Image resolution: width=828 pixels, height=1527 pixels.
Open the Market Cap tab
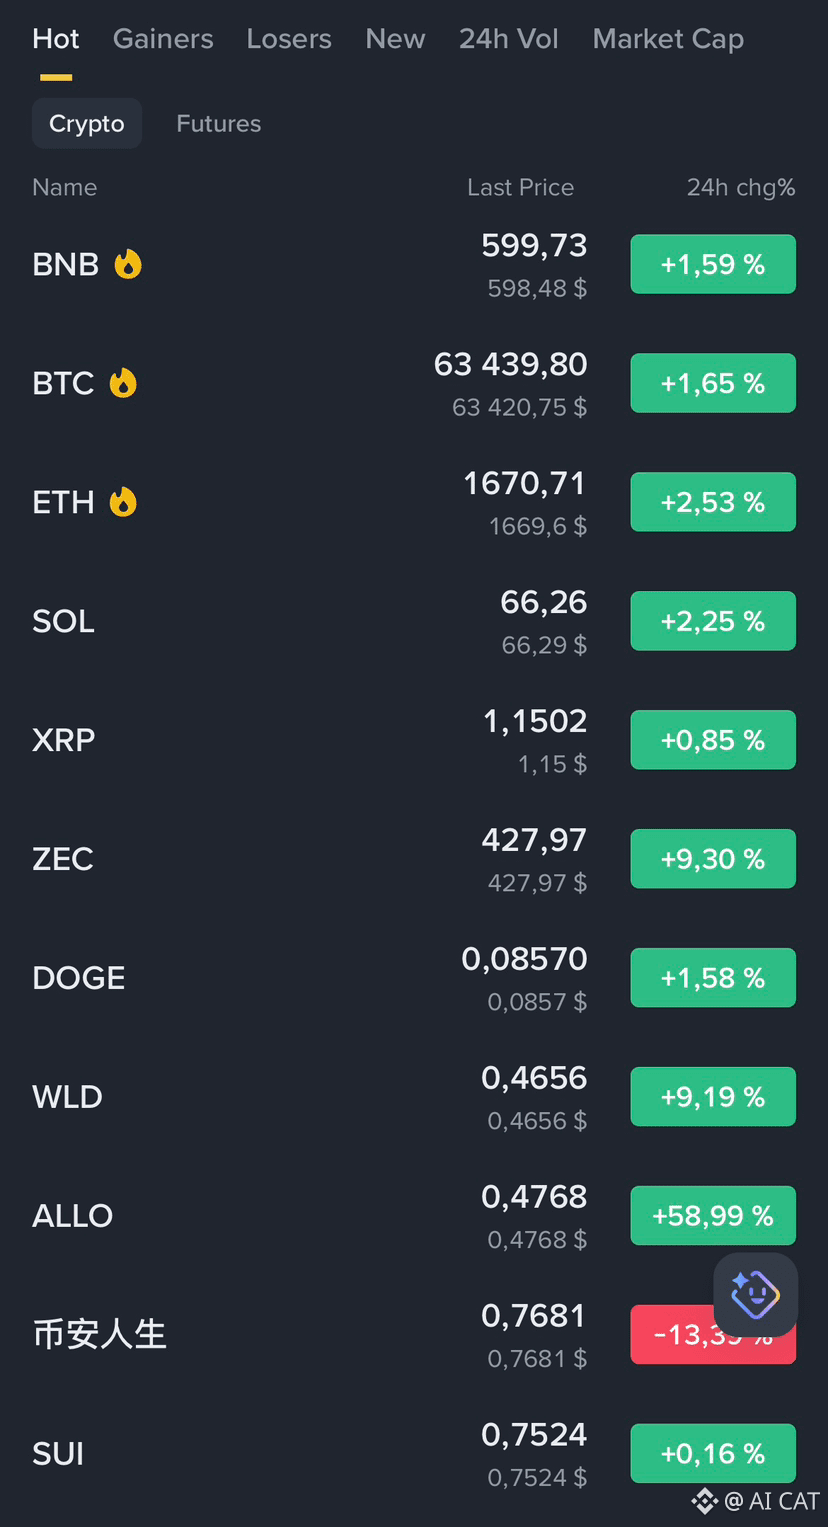(x=668, y=39)
